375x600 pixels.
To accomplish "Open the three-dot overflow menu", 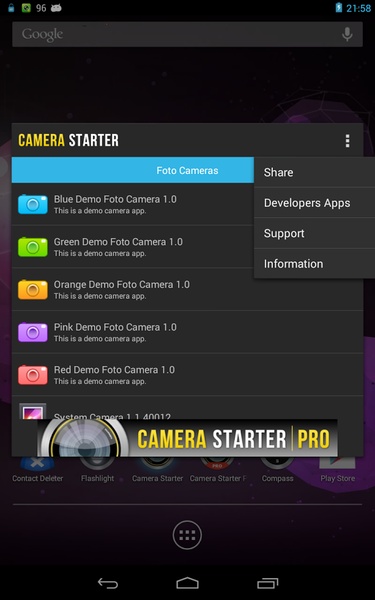I will tap(347, 141).
